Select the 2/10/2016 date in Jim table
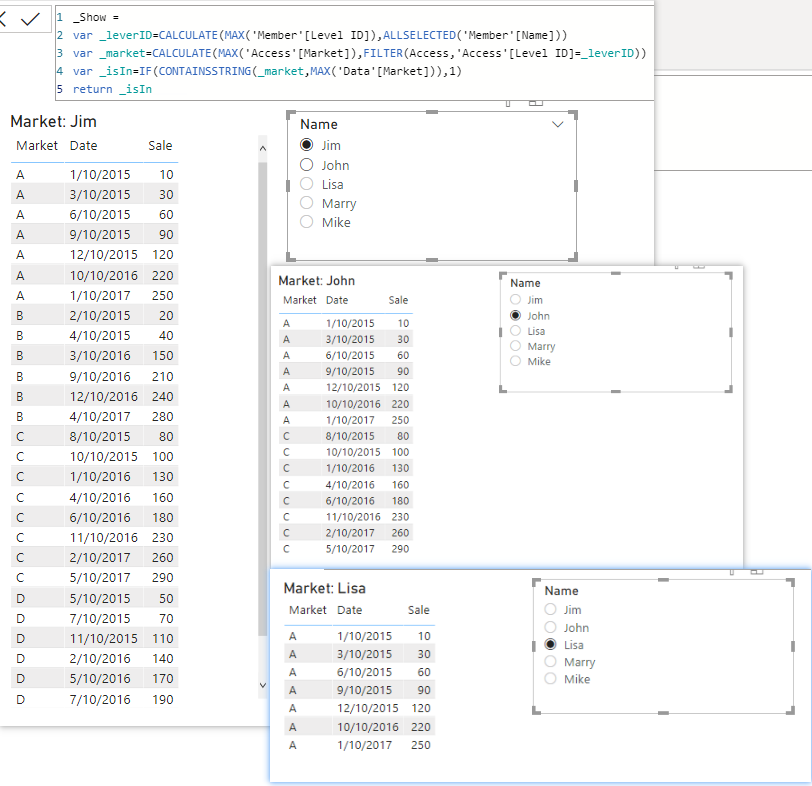 click(100, 659)
